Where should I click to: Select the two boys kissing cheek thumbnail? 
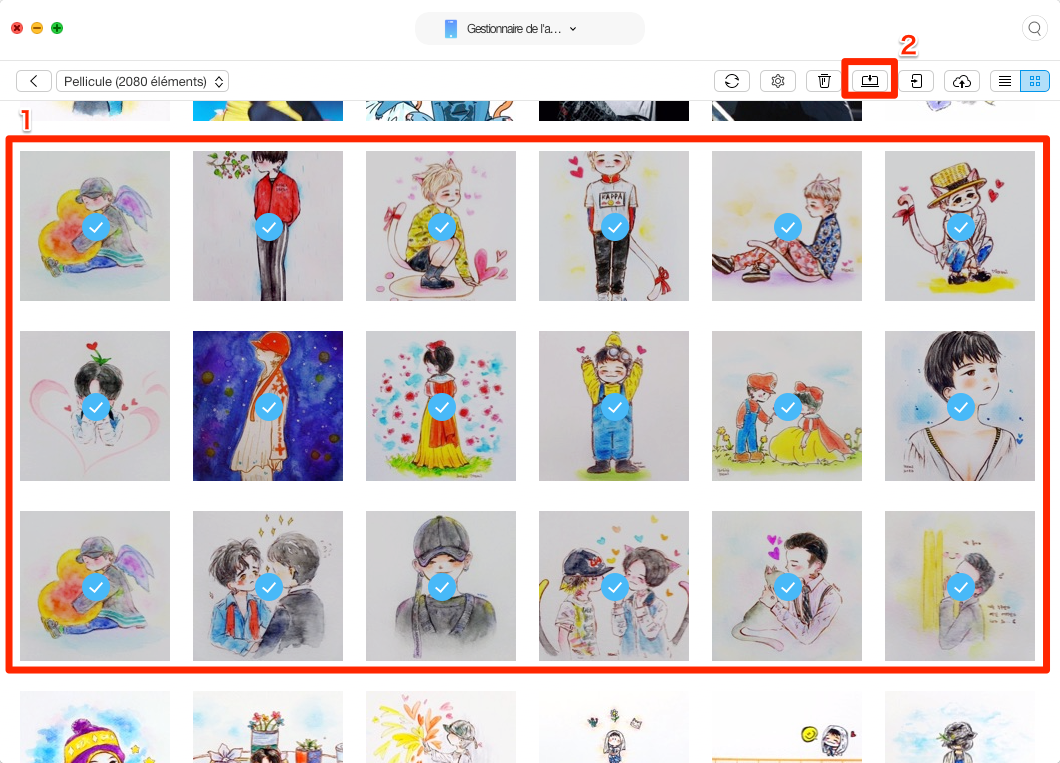coord(268,586)
